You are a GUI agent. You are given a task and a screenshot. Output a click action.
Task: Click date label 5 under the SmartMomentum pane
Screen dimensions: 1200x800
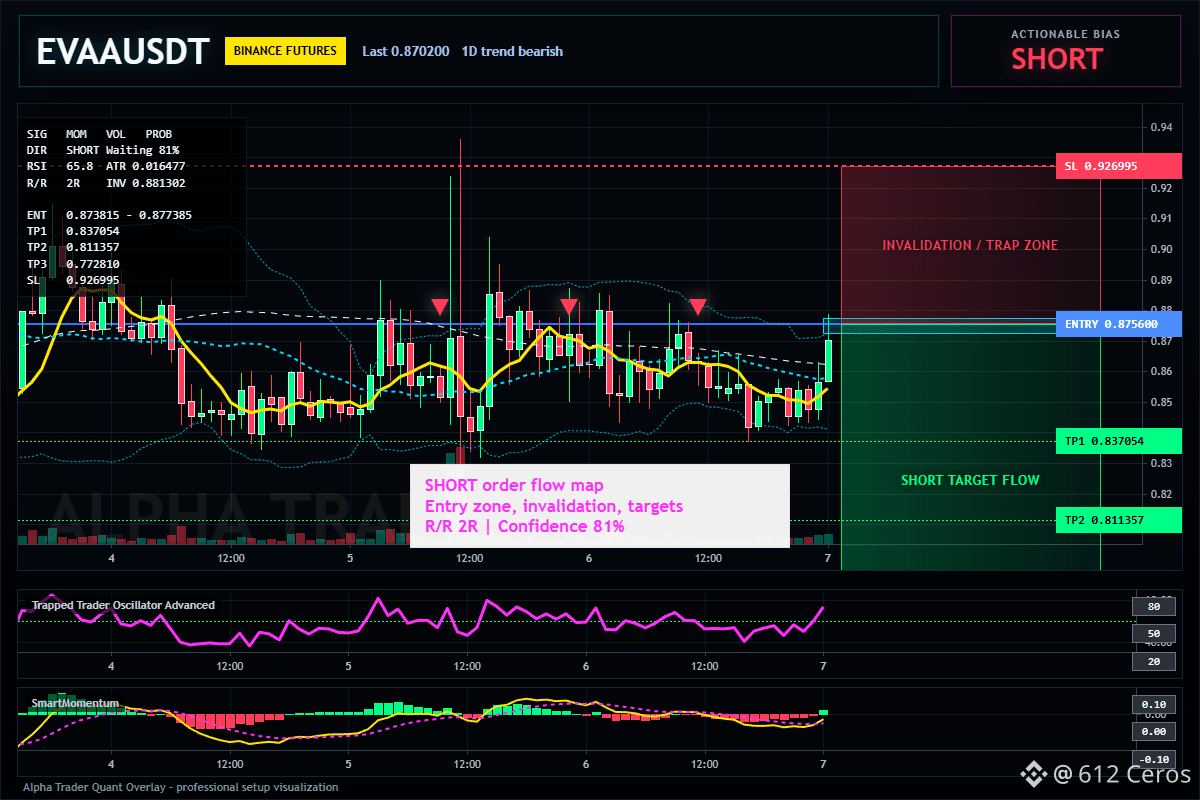[x=348, y=763]
